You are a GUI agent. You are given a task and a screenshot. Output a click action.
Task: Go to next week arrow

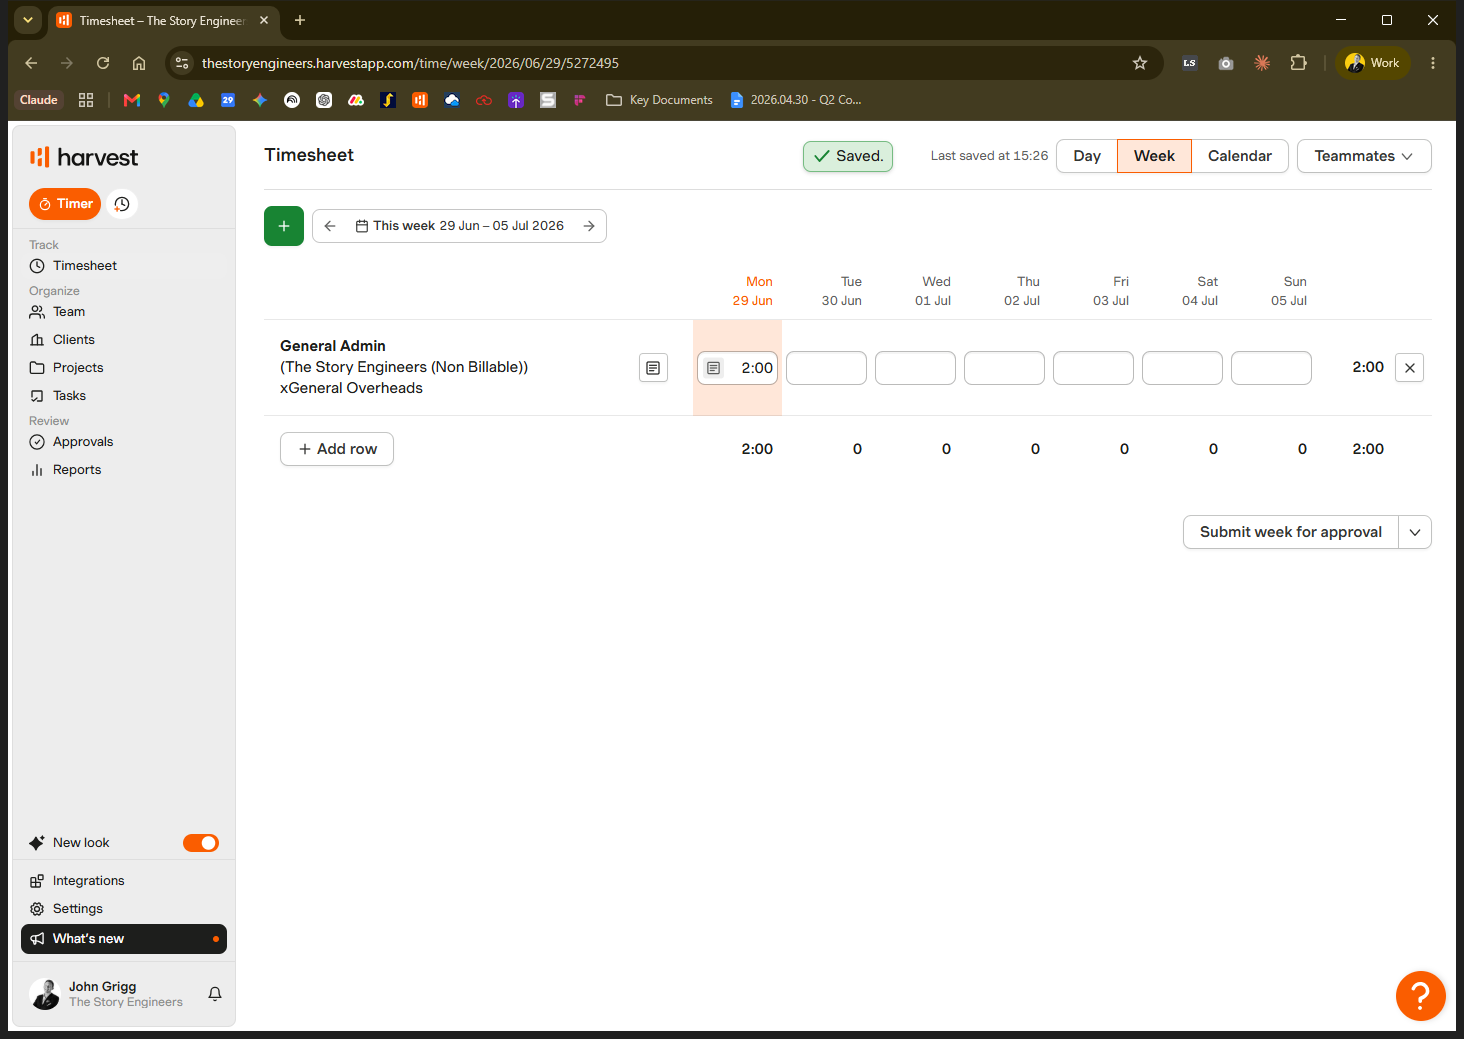click(589, 226)
